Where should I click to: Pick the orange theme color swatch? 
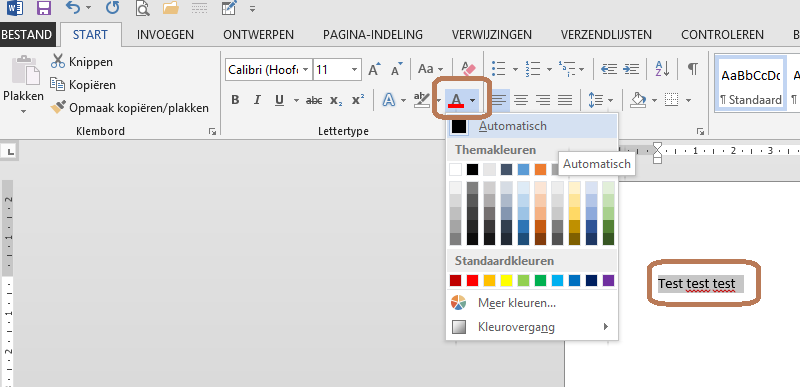click(540, 169)
